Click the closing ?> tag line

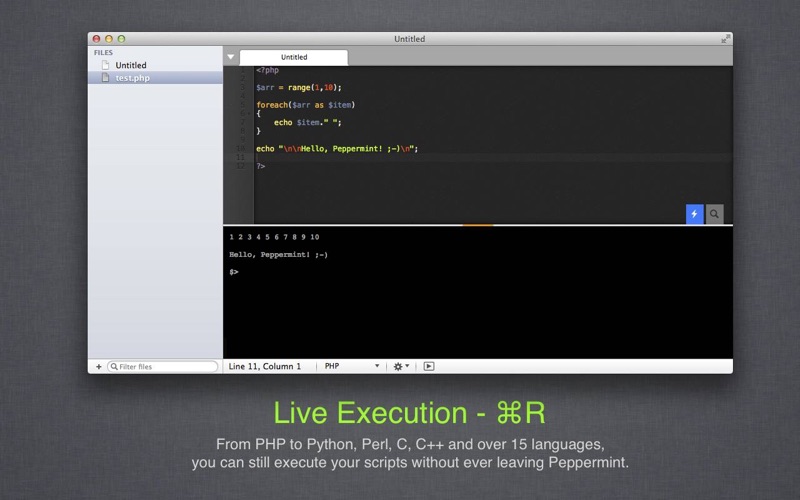[x=261, y=166]
